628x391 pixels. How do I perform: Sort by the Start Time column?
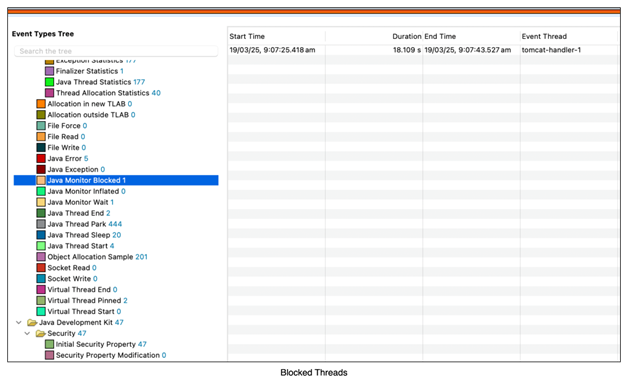[x=247, y=36]
